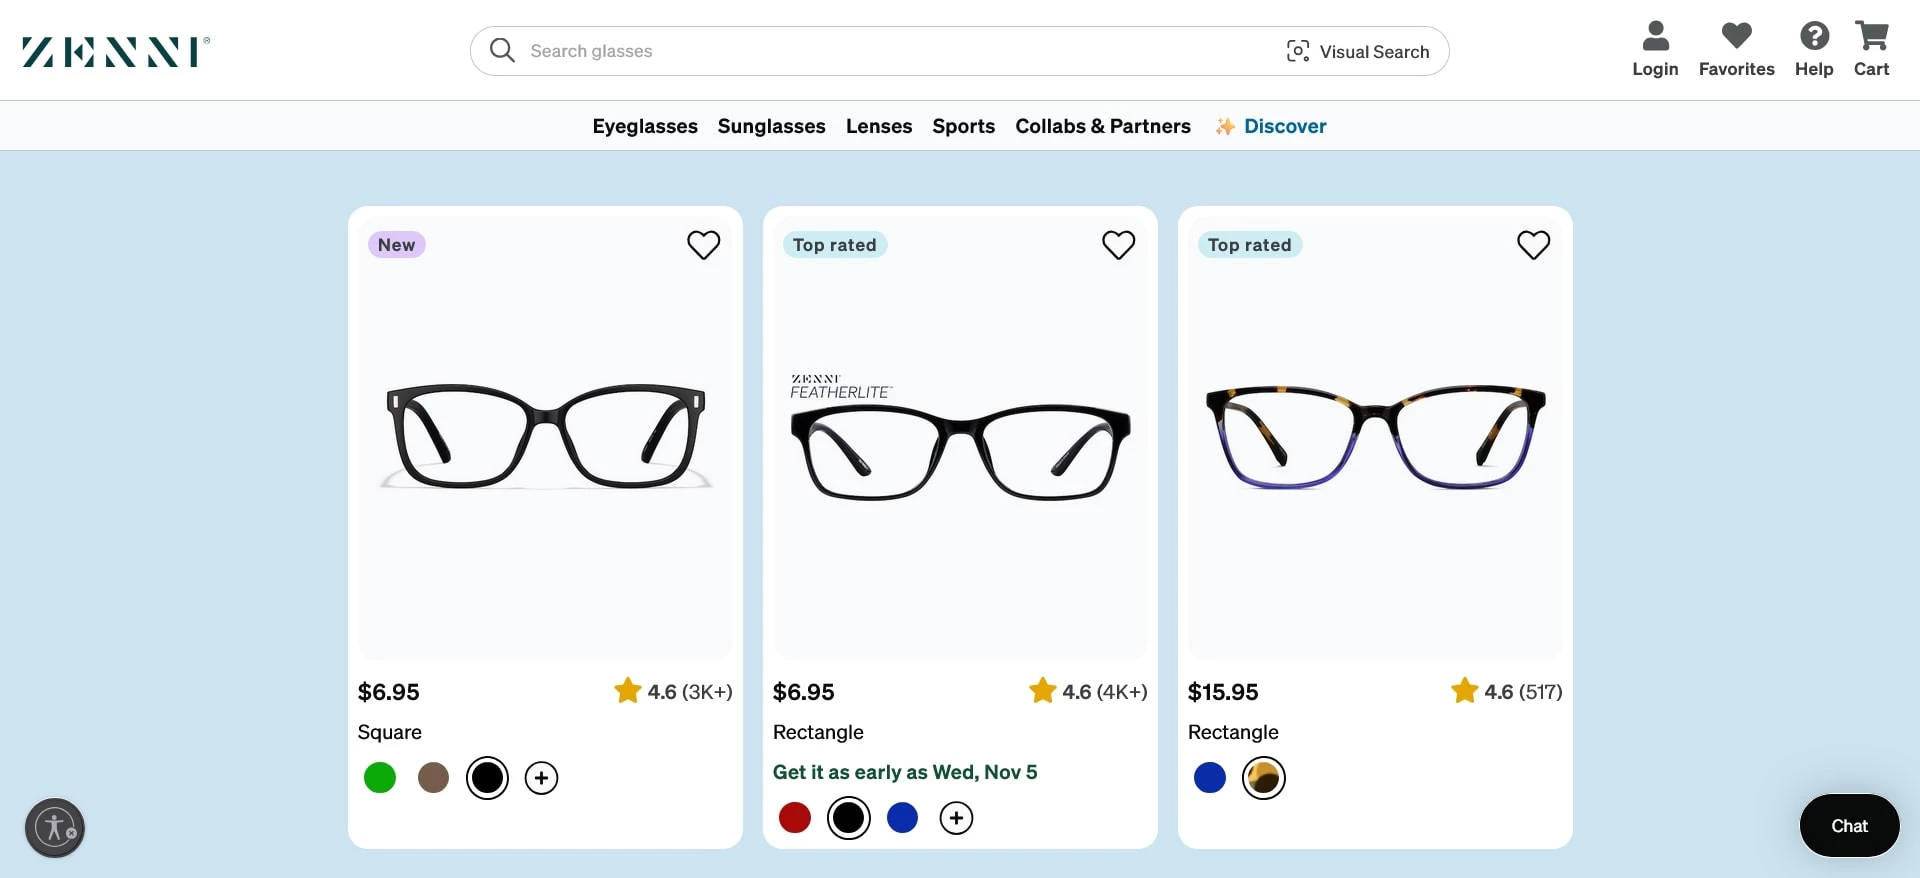Show more colors for Square frame
Viewport: 1920px width, 878px height.
pyautogui.click(x=541, y=778)
